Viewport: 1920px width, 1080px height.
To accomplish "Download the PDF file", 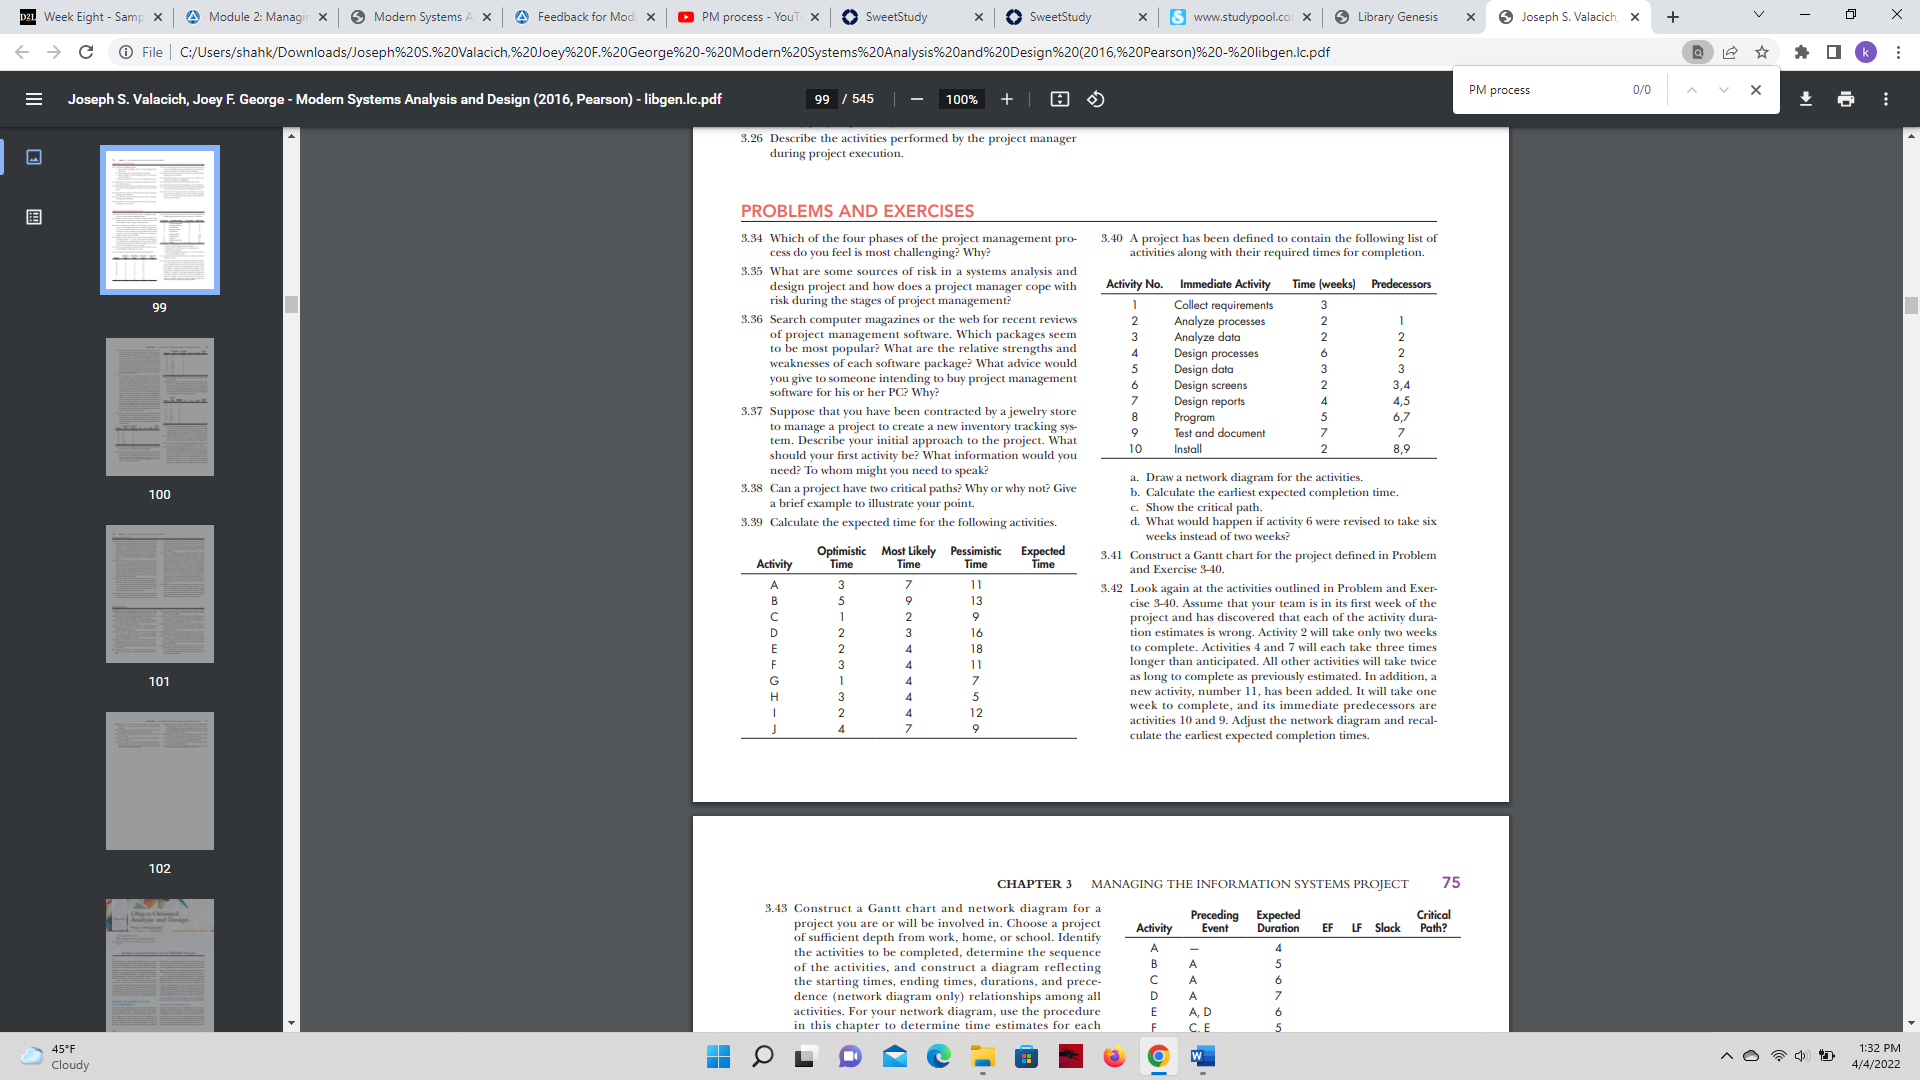I will [1806, 99].
